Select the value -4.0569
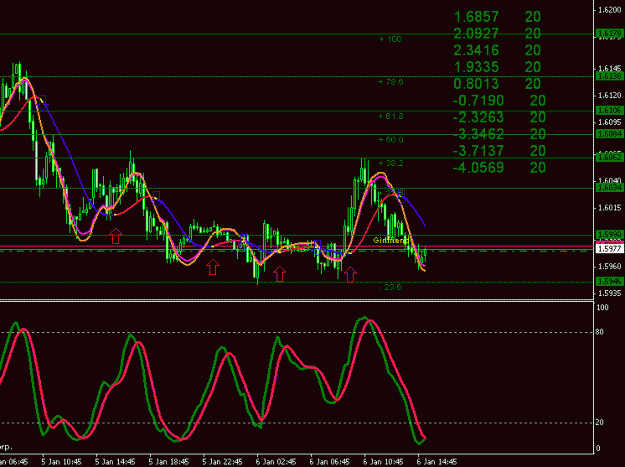Screen dimensions: 625x467 [478, 167]
